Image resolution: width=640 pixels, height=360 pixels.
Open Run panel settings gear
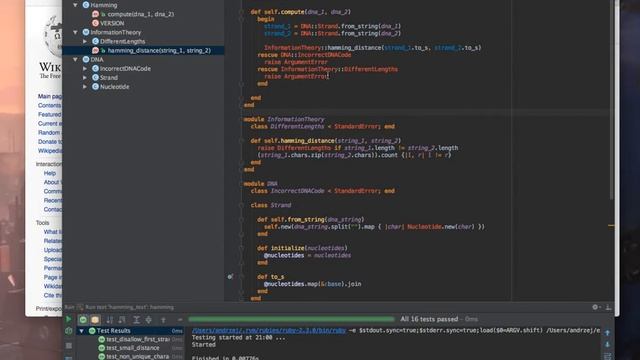click(596, 307)
